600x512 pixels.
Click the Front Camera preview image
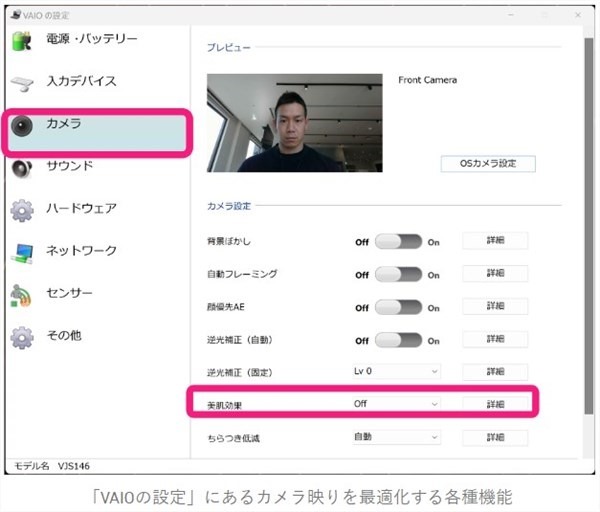coord(295,123)
